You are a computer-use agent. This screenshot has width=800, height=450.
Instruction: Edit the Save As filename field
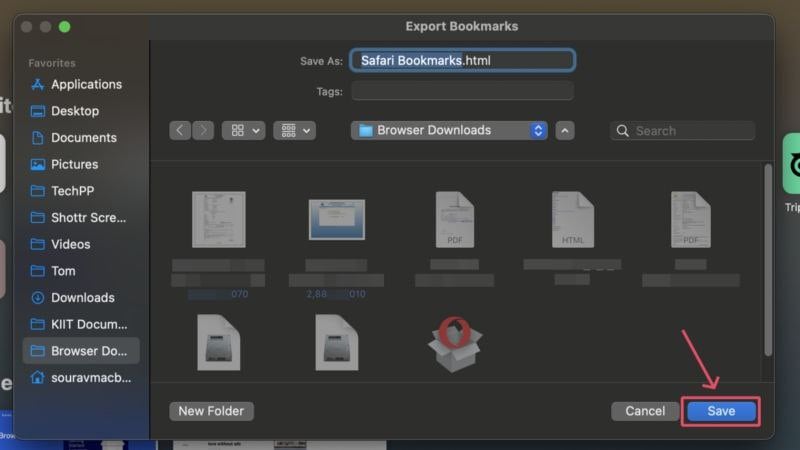[x=462, y=60]
